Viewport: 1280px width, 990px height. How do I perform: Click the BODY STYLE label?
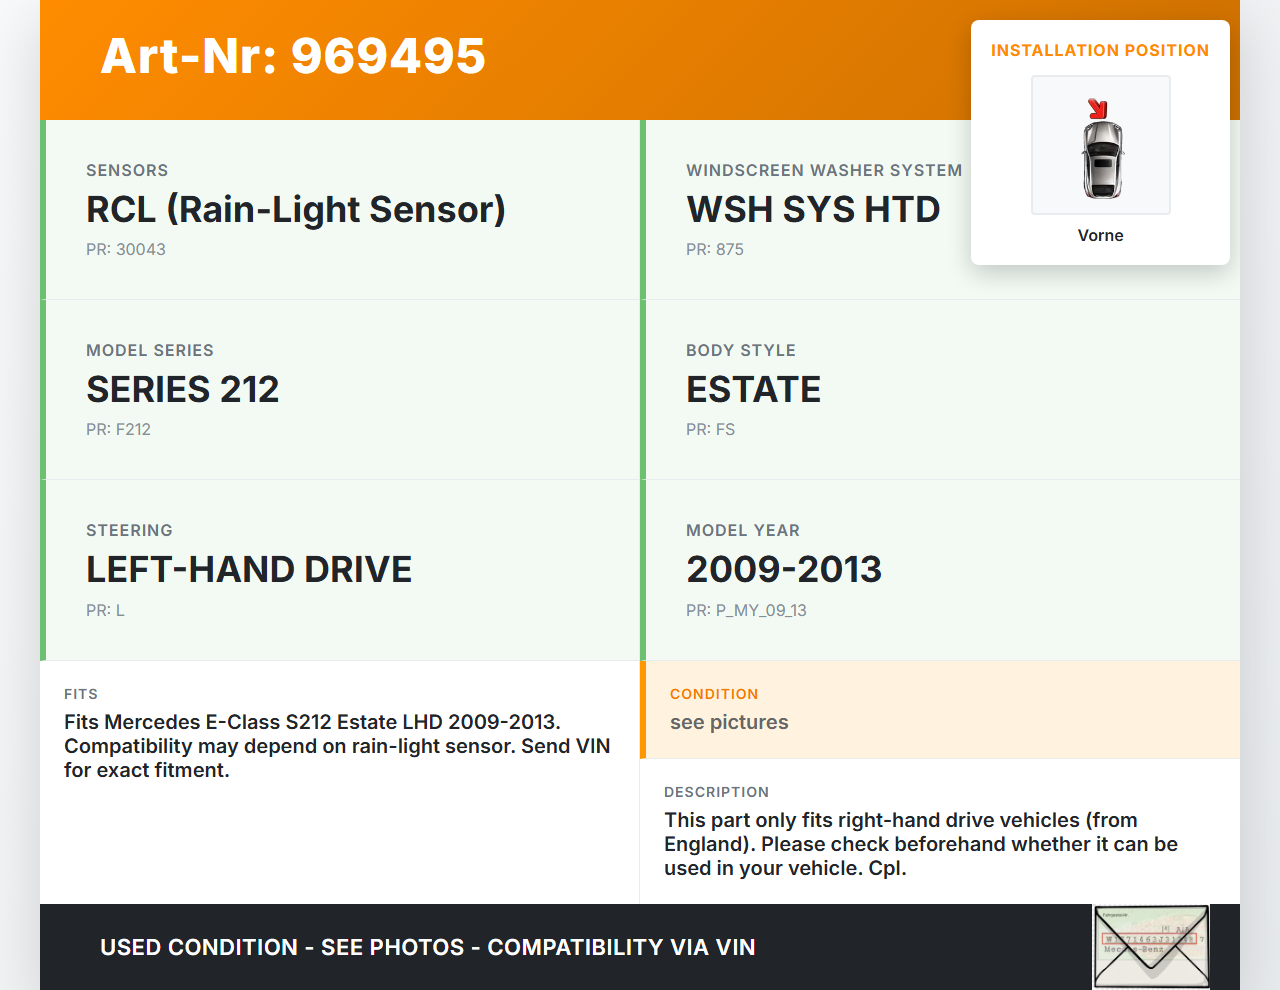(x=741, y=350)
